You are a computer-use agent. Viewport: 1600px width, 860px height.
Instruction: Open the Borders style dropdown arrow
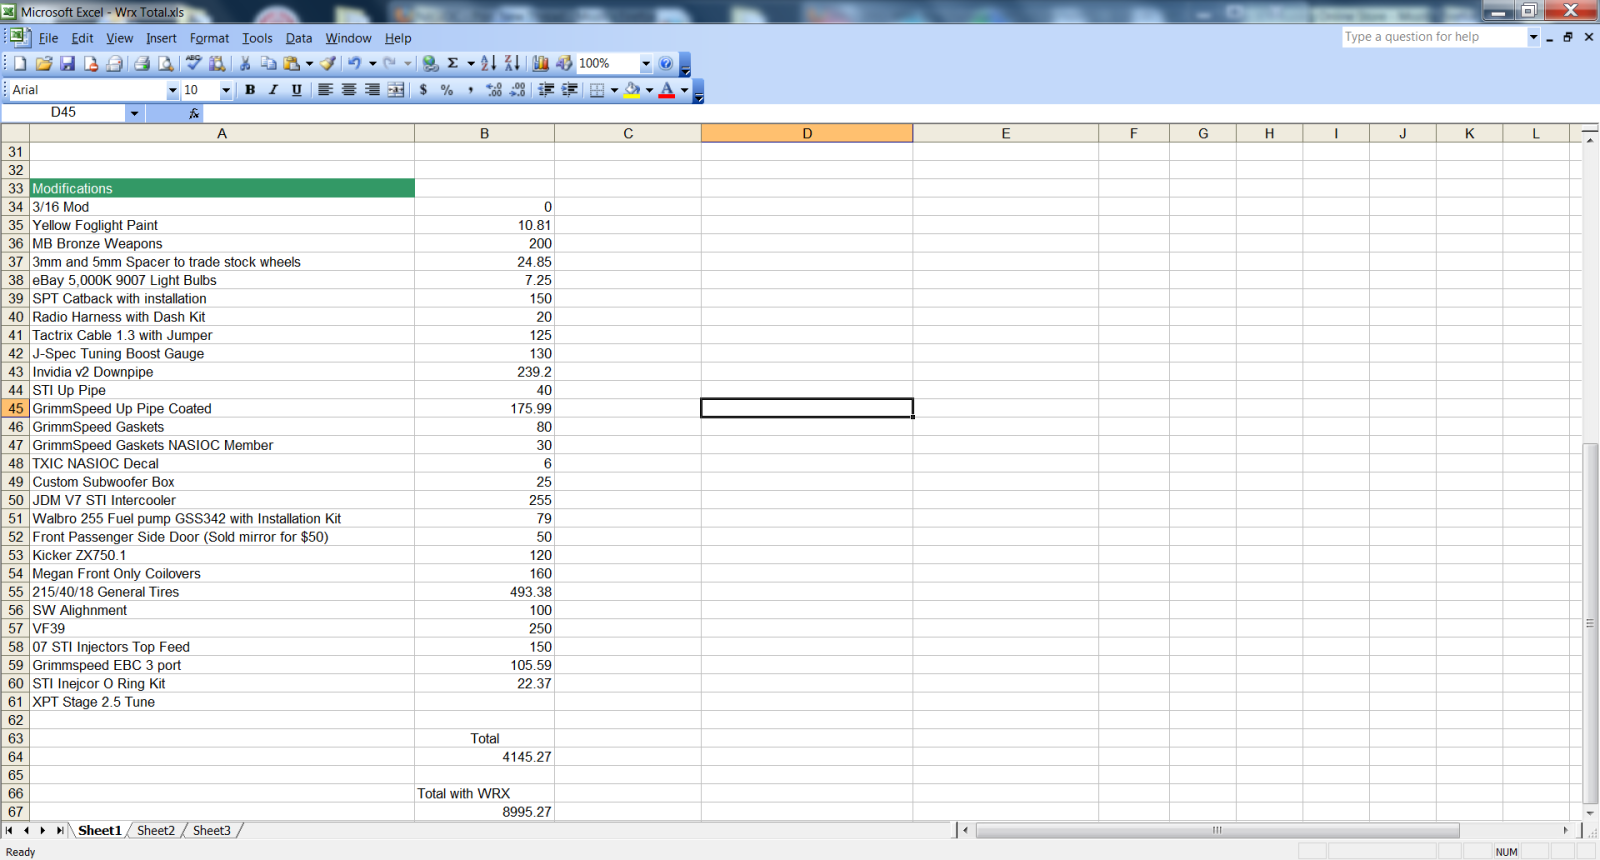point(614,90)
